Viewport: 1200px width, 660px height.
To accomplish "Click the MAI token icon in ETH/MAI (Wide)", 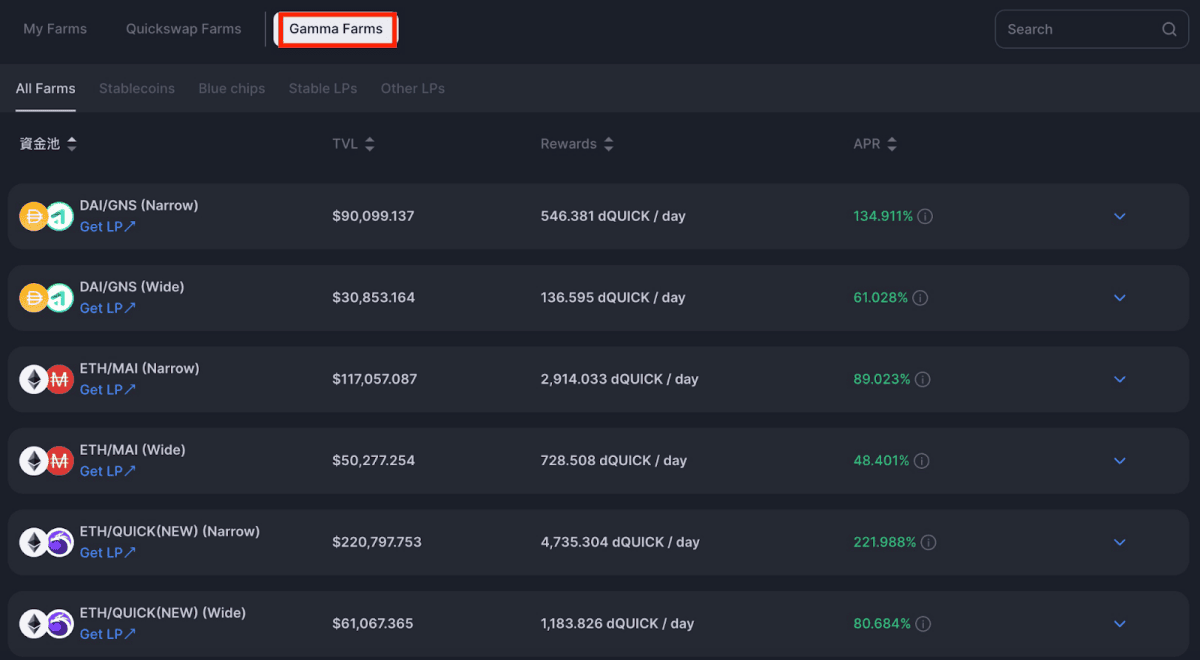I will pos(60,461).
